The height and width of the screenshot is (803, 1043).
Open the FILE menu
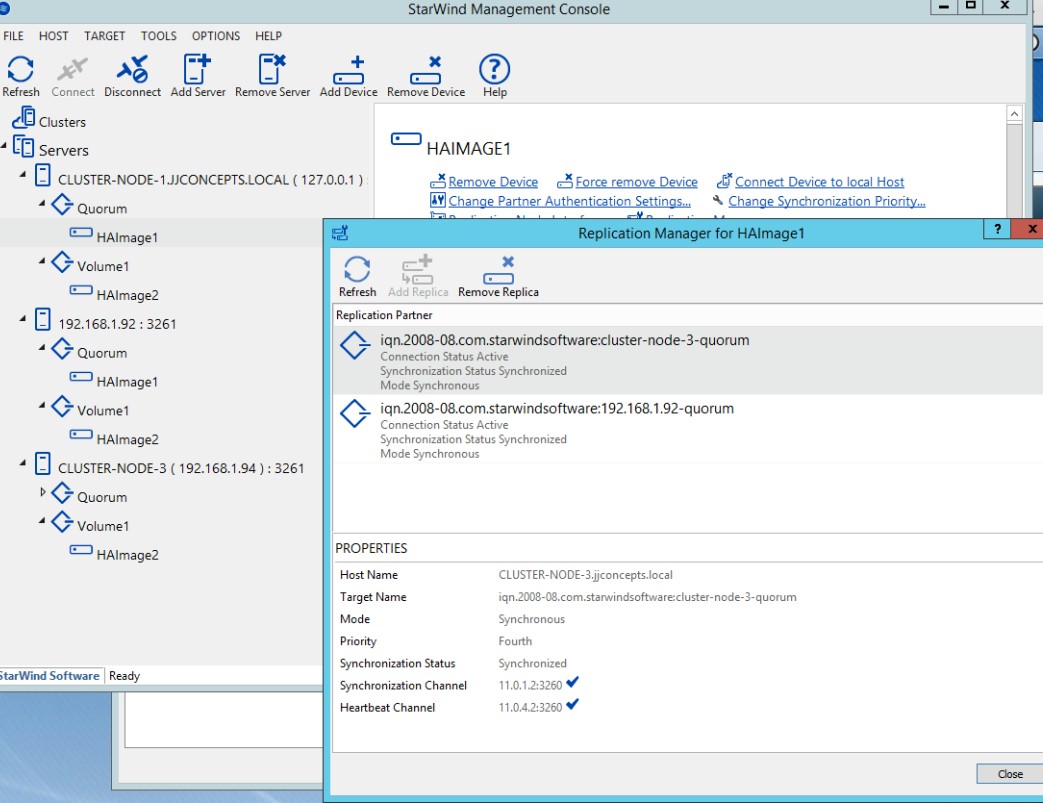[x=13, y=36]
